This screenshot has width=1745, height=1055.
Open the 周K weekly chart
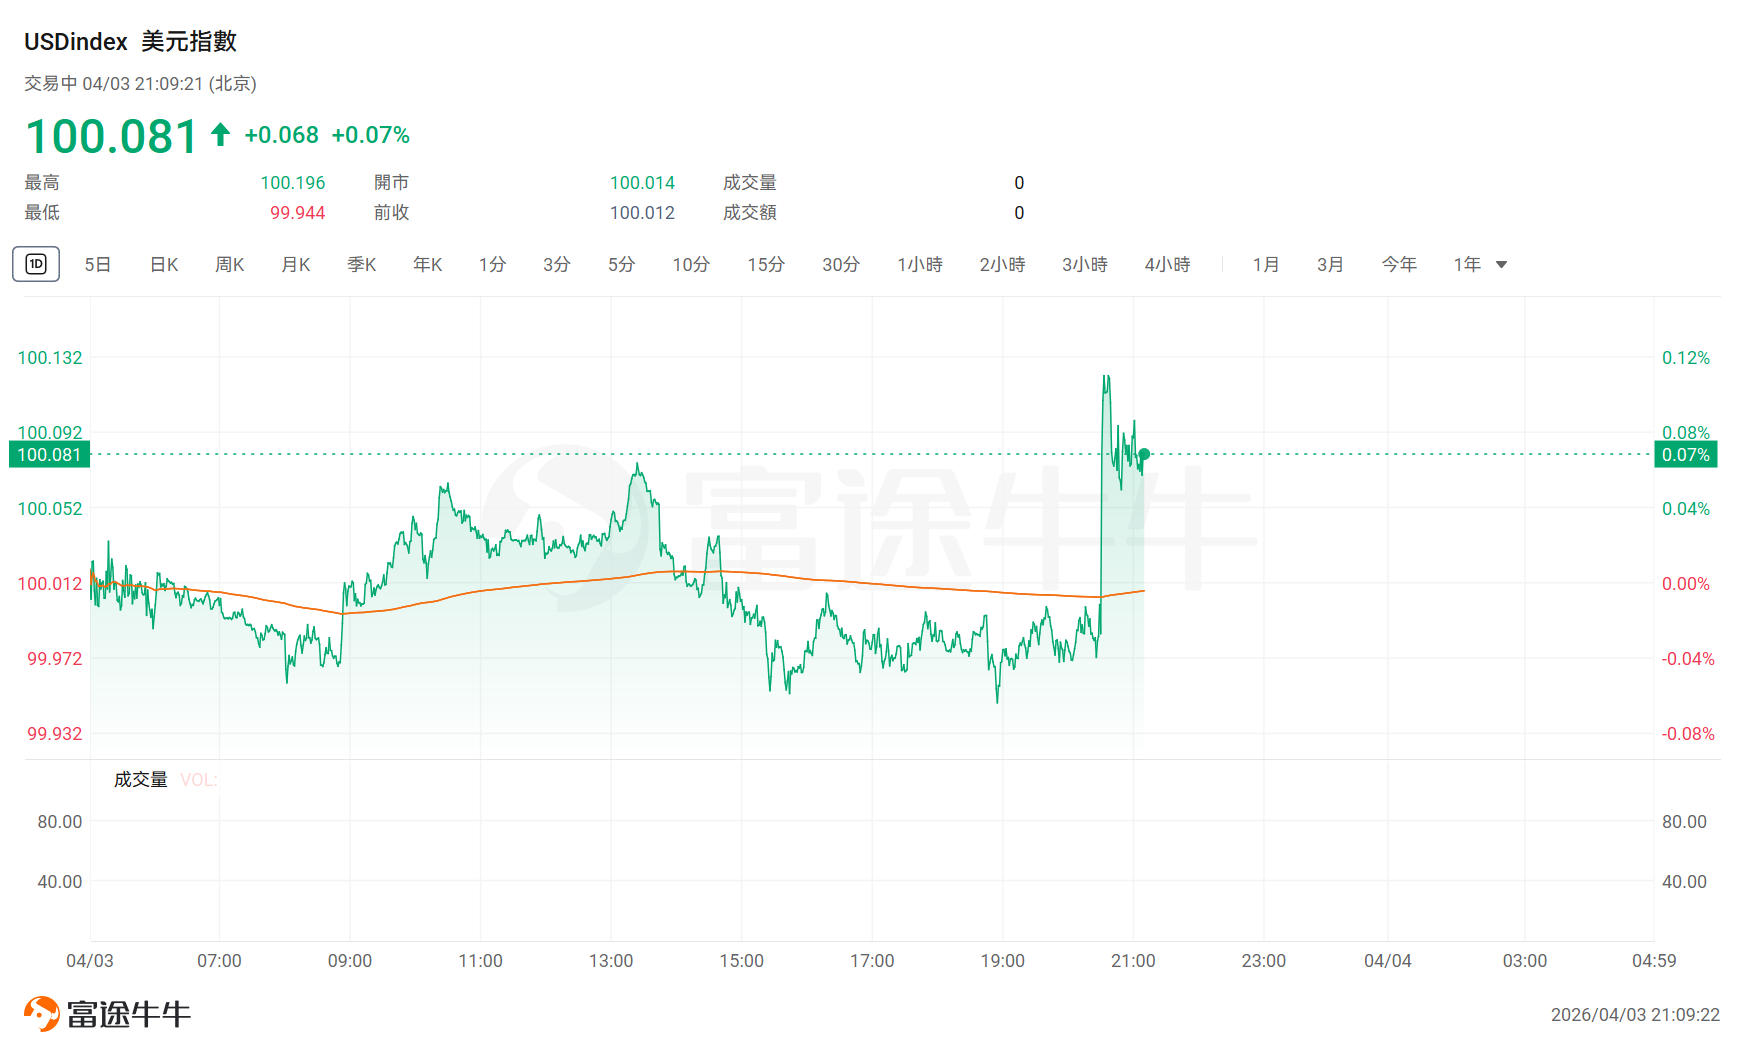[x=230, y=265]
